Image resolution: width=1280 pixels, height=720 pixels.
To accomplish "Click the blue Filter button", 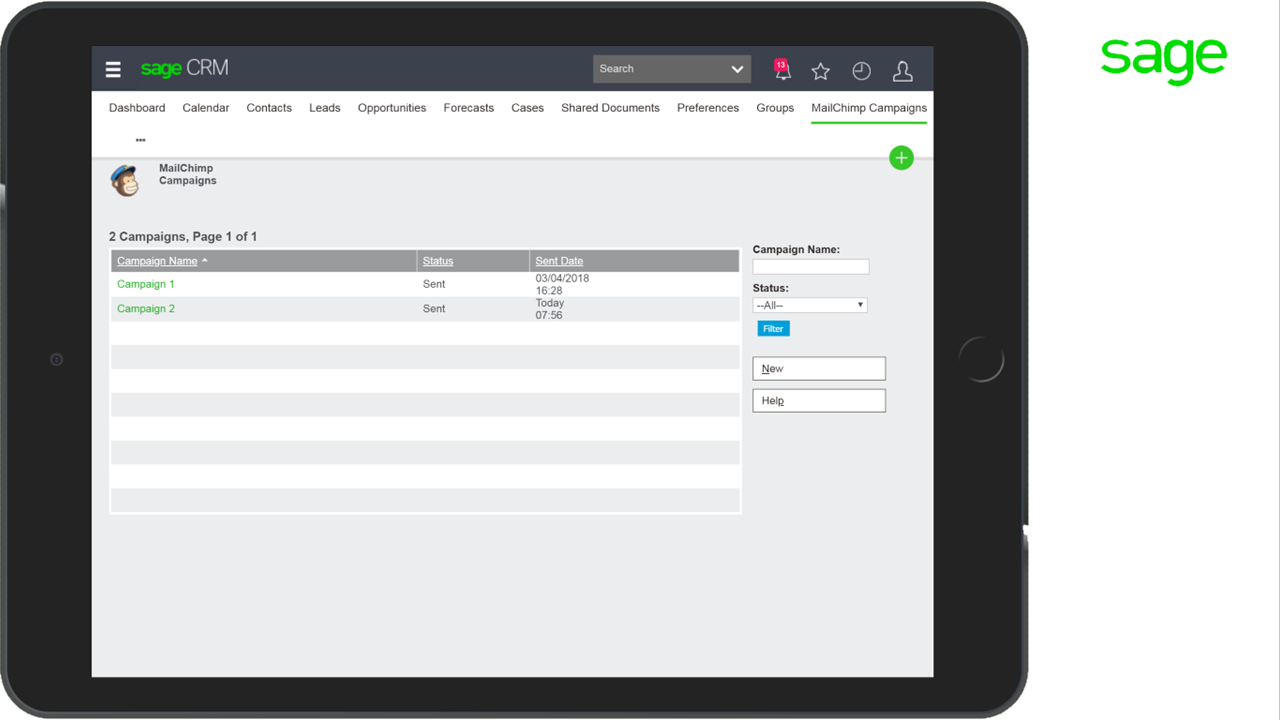I will [x=773, y=328].
